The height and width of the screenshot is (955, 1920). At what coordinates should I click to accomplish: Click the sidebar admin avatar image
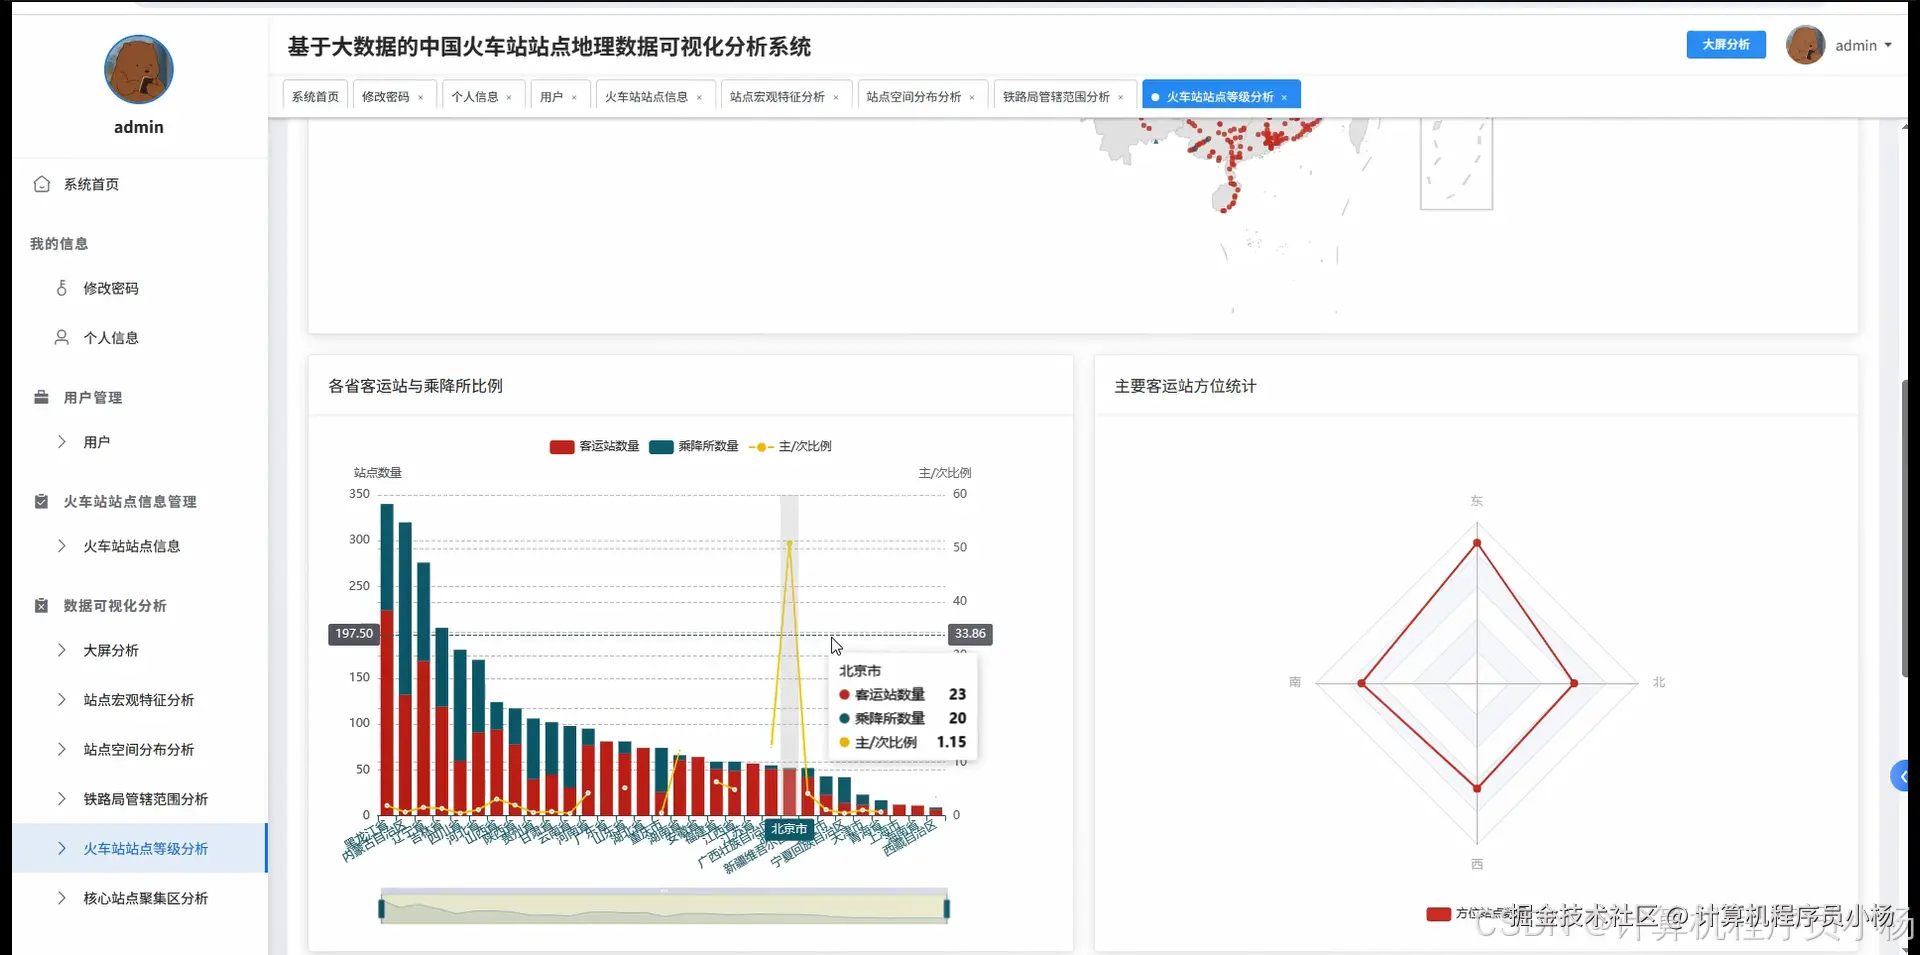tap(139, 70)
